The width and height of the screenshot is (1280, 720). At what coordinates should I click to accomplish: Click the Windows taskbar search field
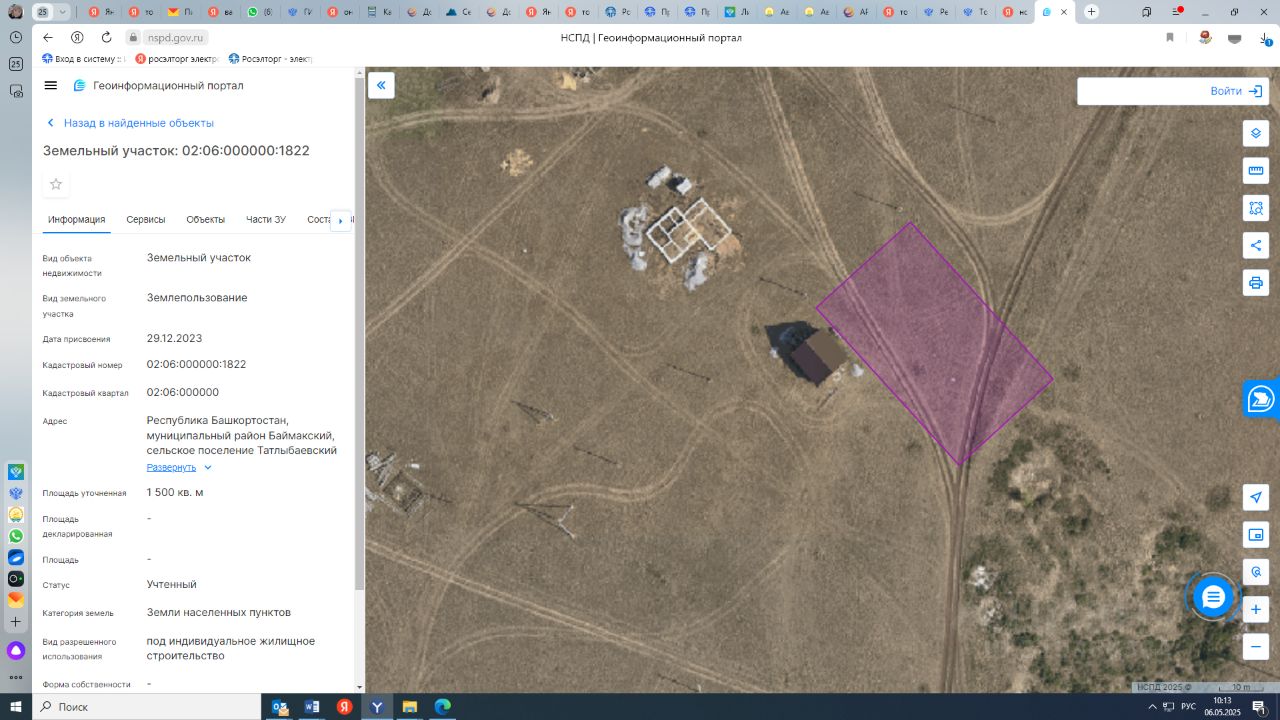(146, 707)
